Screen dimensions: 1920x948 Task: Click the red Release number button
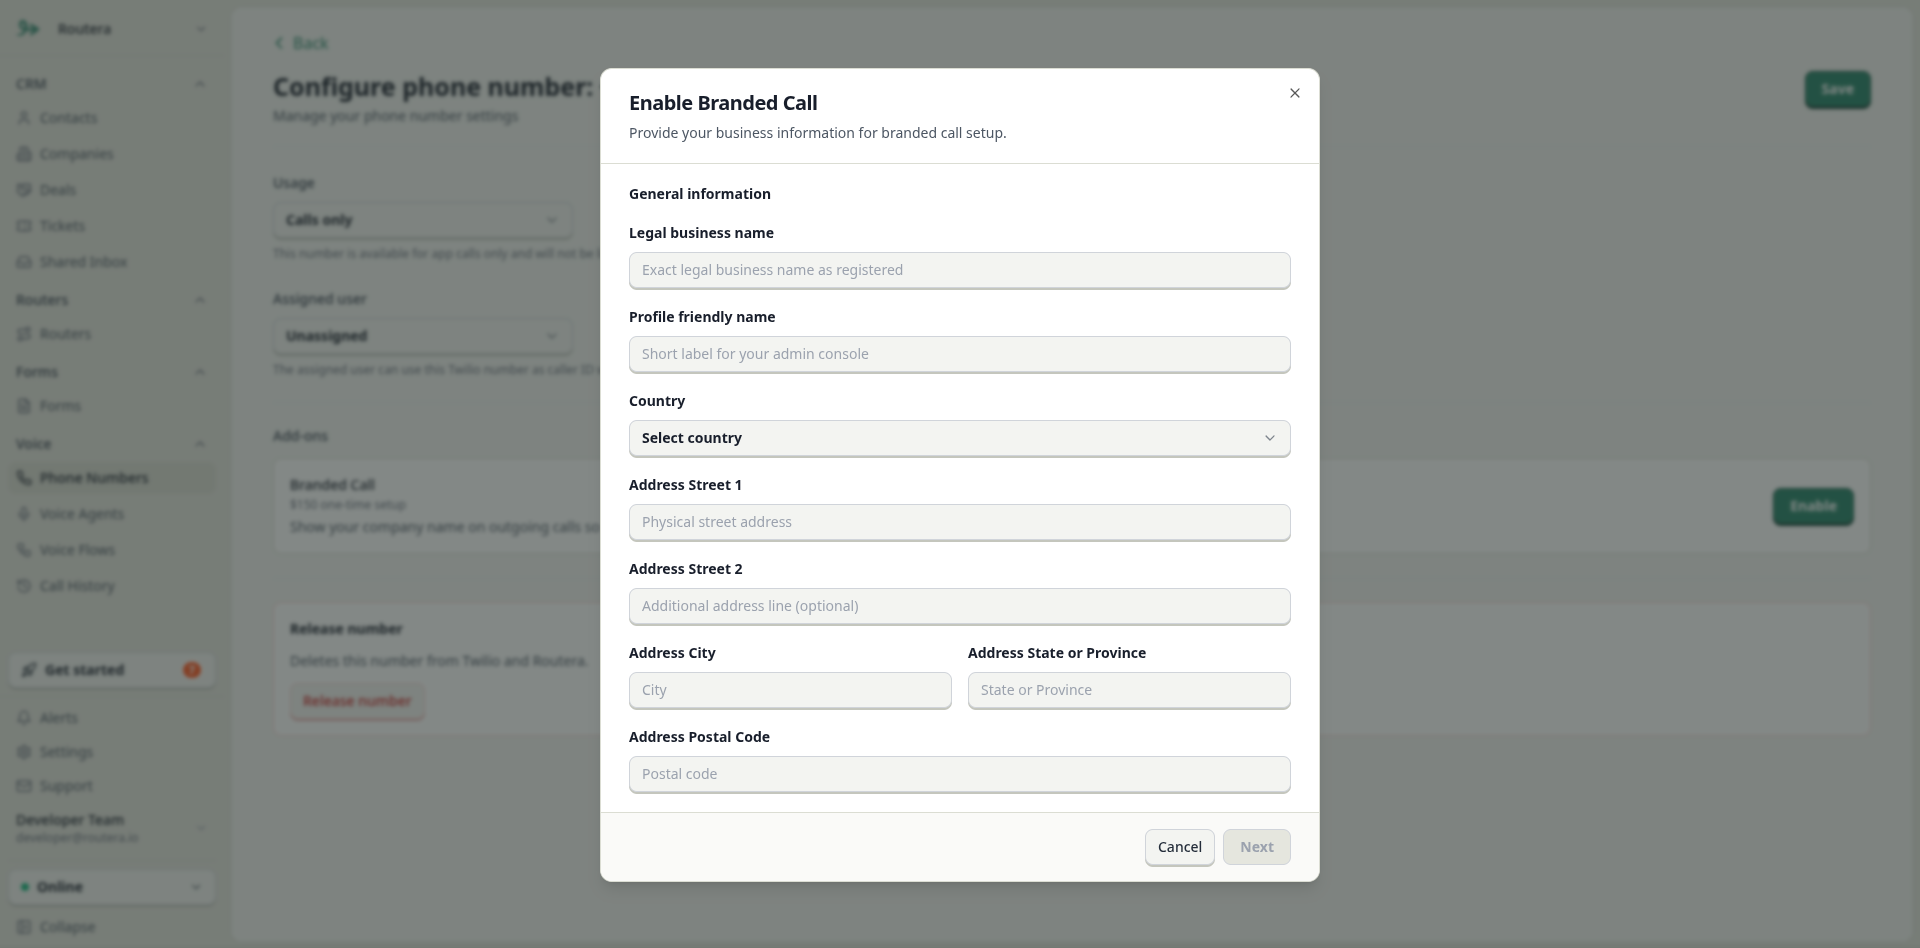pos(357,701)
